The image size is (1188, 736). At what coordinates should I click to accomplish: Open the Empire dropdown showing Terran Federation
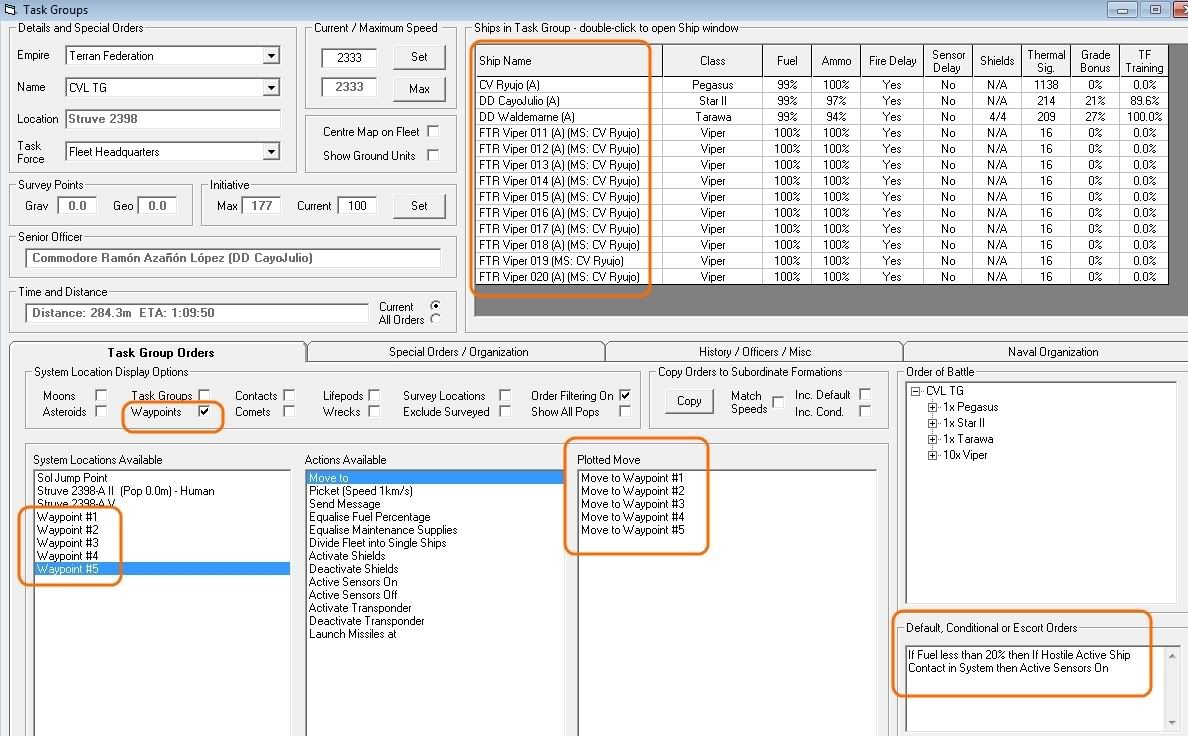pos(270,55)
